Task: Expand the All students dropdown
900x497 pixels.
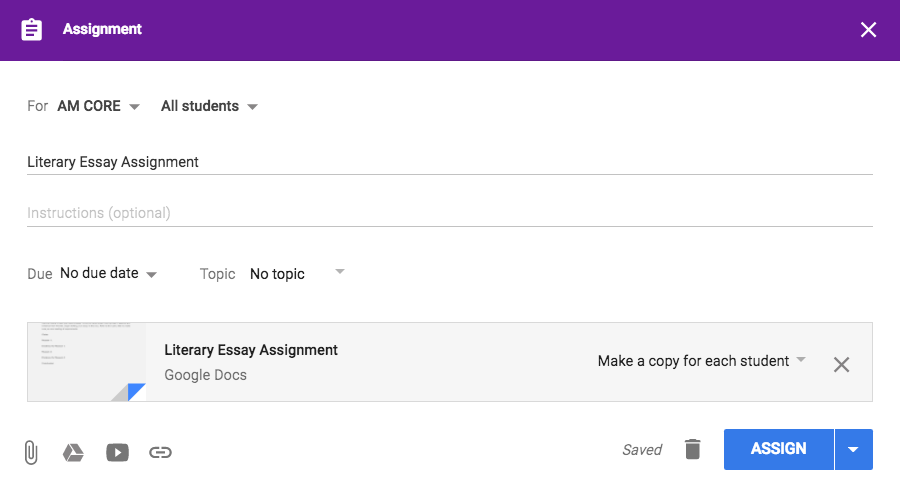Action: (x=209, y=106)
